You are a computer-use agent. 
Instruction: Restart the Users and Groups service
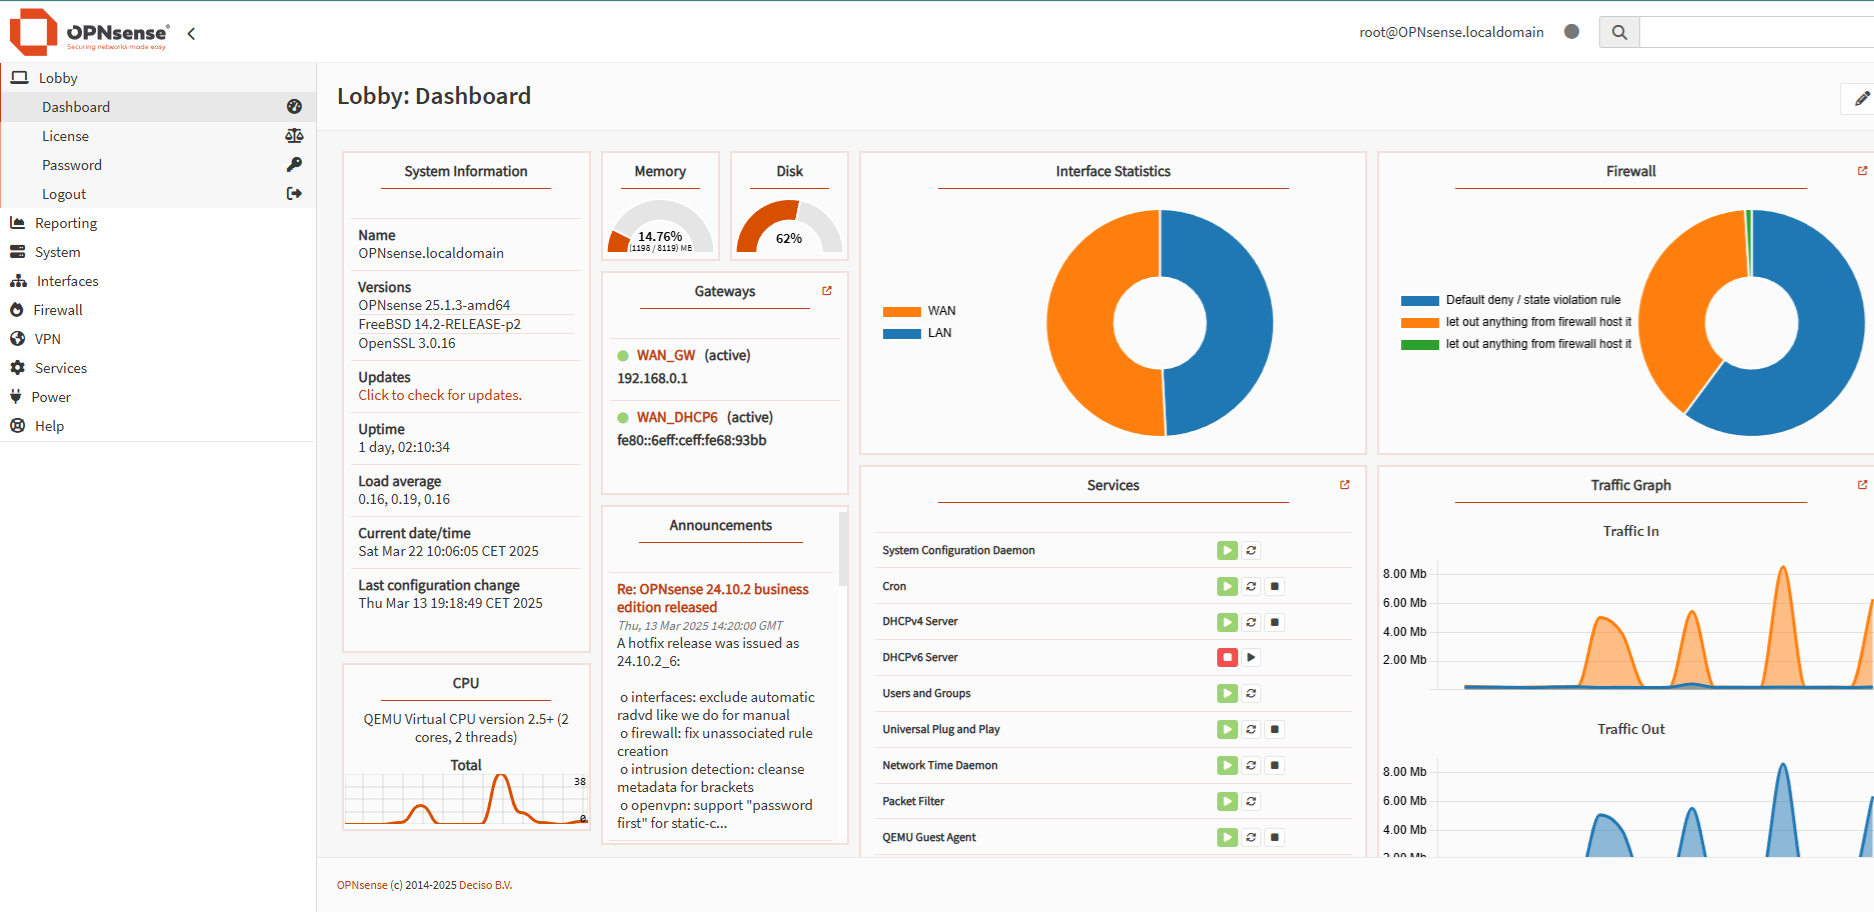1251,693
